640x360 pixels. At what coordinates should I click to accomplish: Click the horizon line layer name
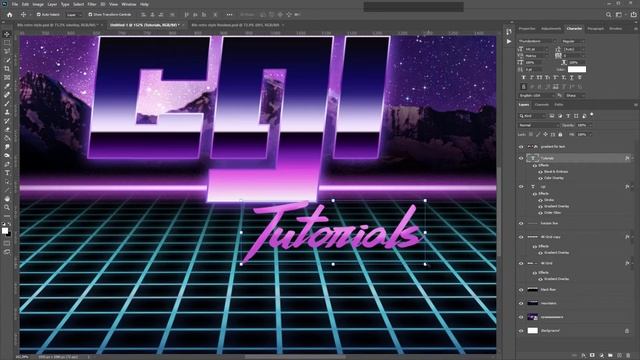pyautogui.click(x=549, y=224)
